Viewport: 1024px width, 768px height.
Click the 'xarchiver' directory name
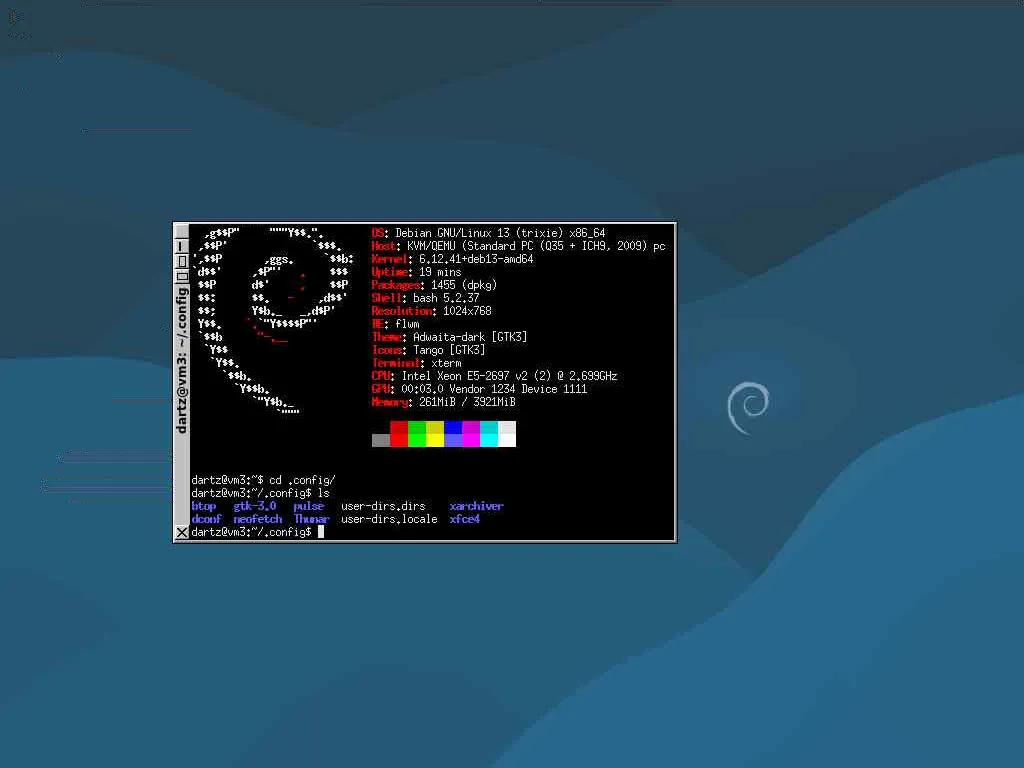click(476, 506)
